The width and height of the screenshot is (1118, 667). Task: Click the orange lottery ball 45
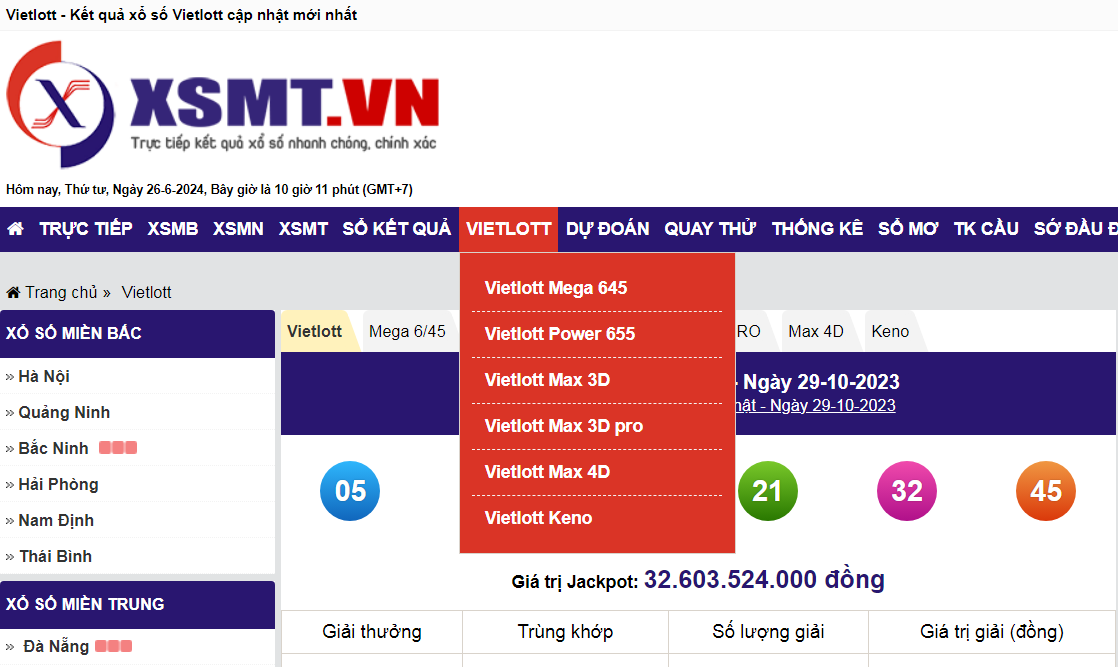tap(1045, 491)
